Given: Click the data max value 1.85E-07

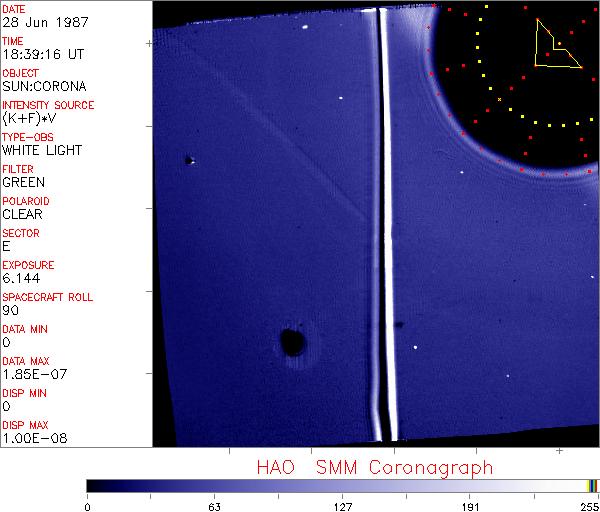Looking at the screenshot, I should [x=32, y=375].
